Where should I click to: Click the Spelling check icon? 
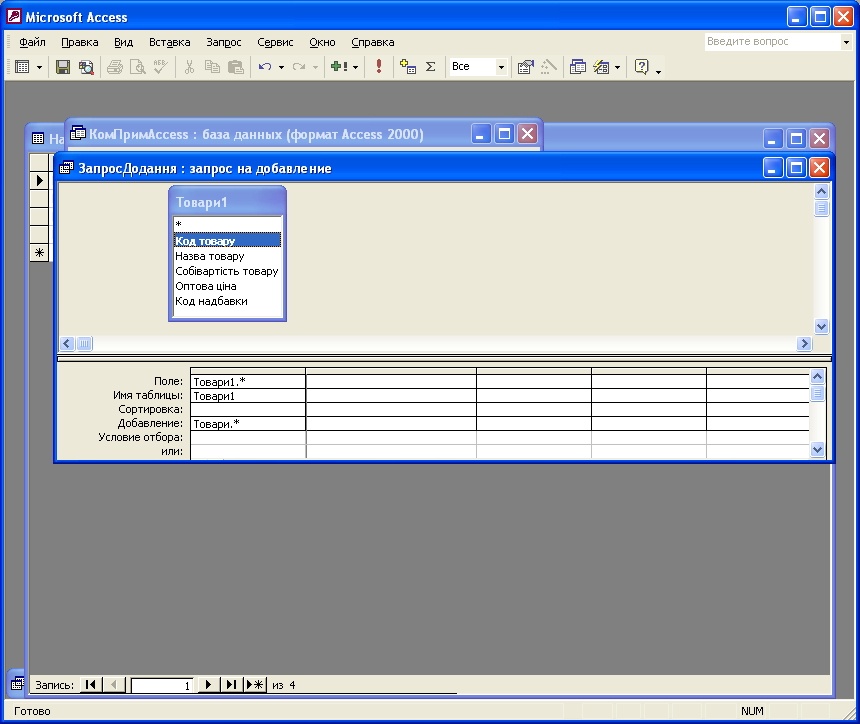161,67
